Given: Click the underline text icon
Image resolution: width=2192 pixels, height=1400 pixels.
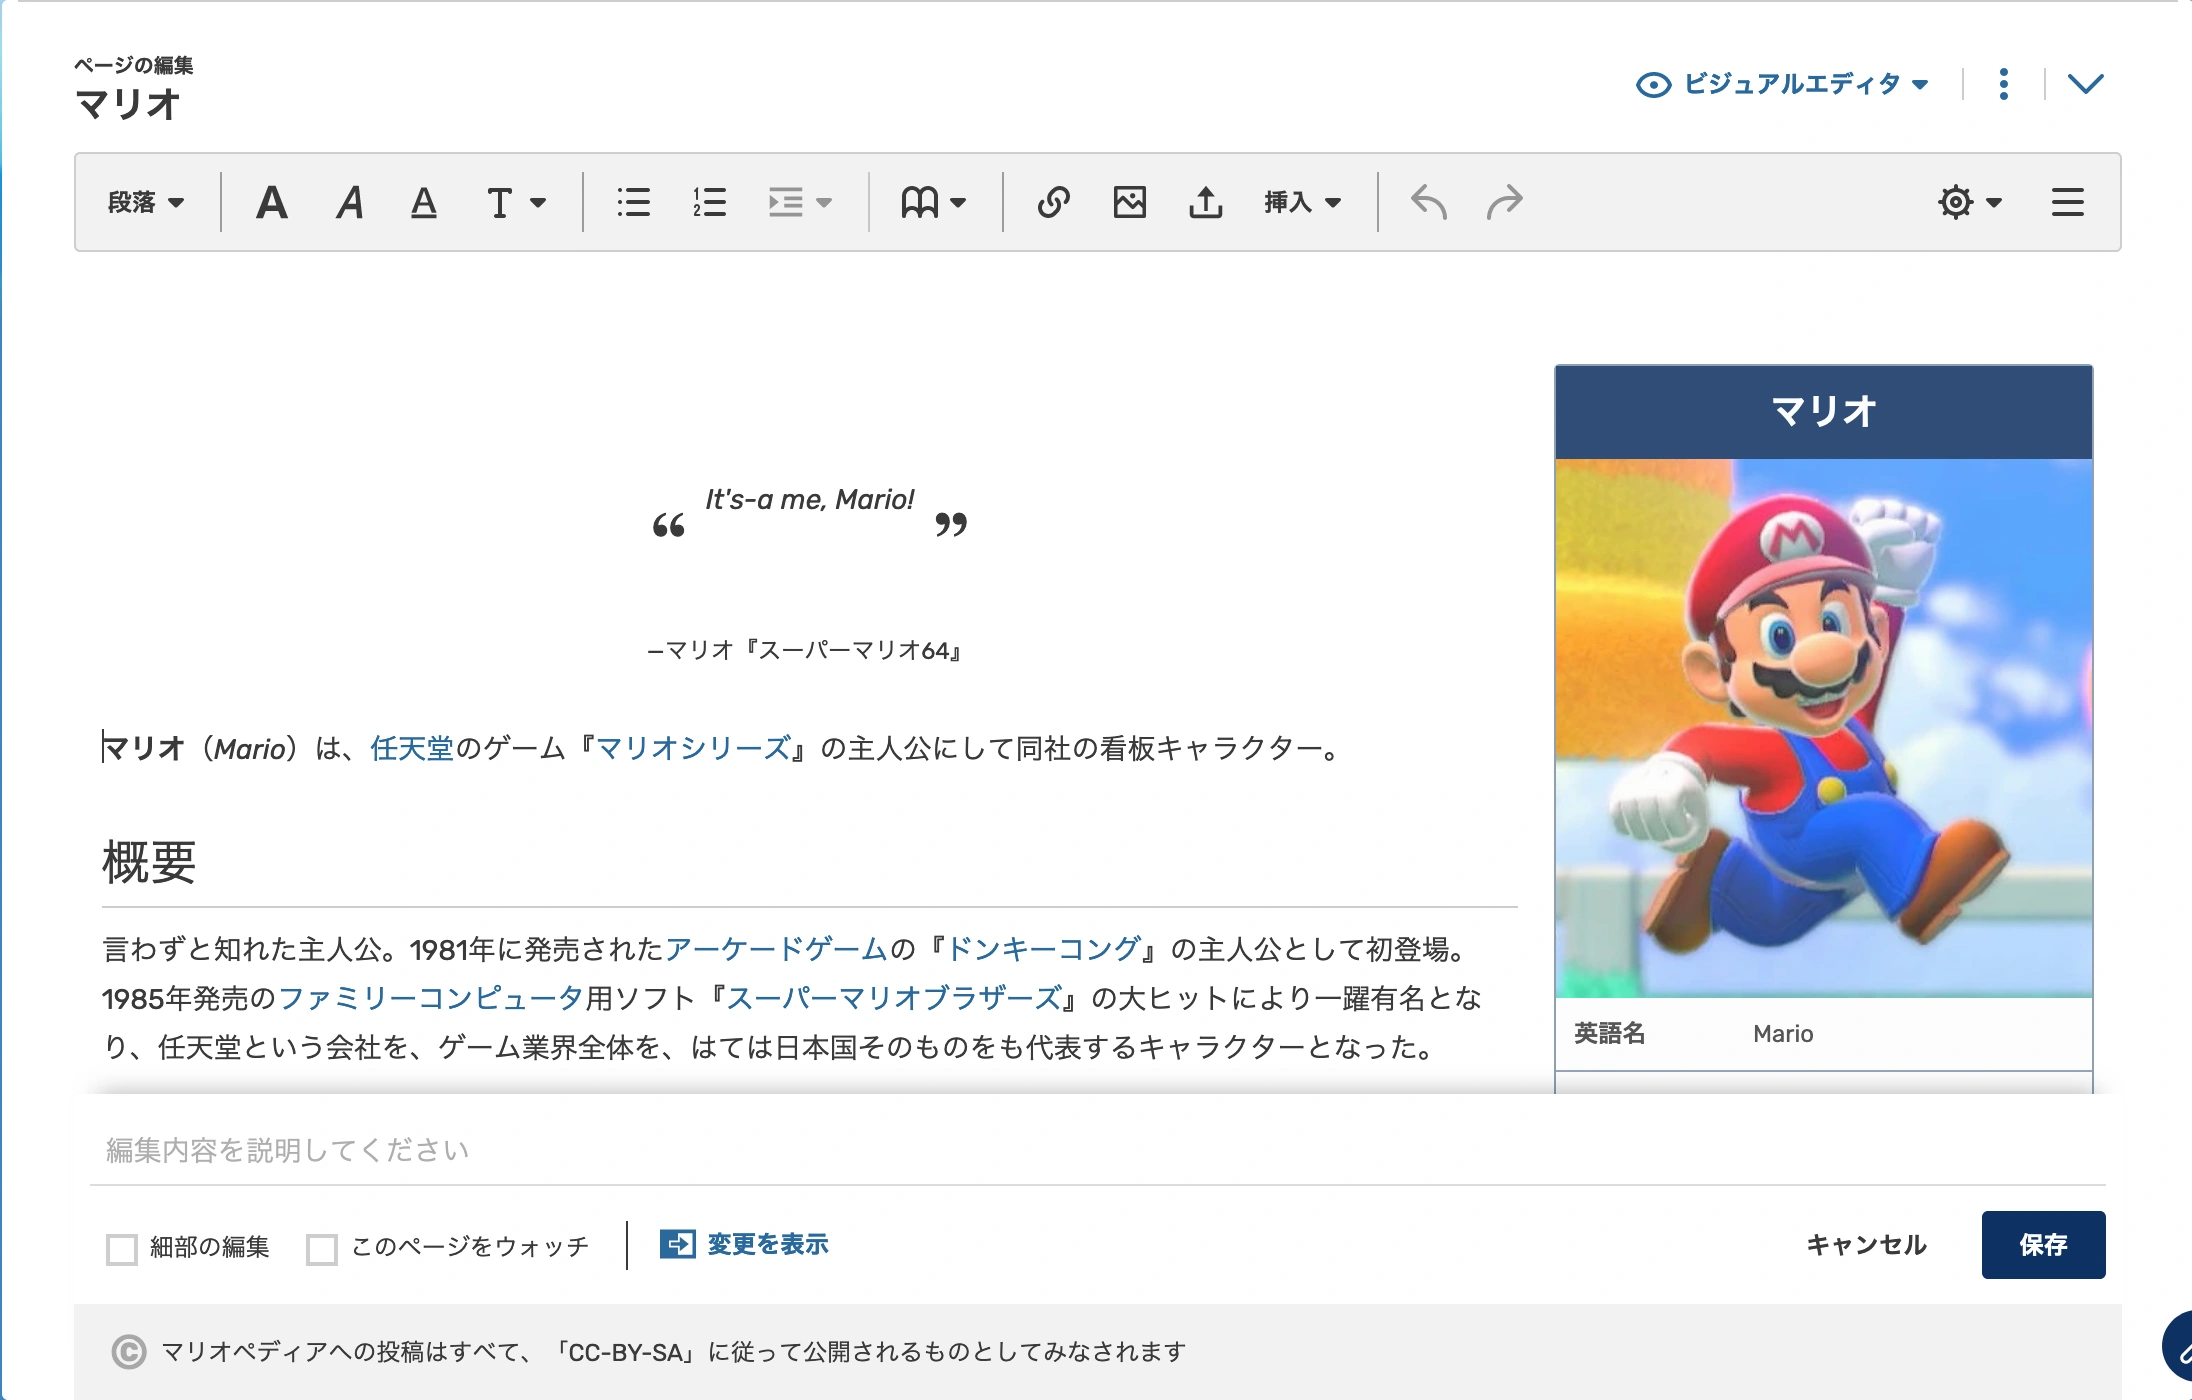Looking at the screenshot, I should click(x=424, y=203).
